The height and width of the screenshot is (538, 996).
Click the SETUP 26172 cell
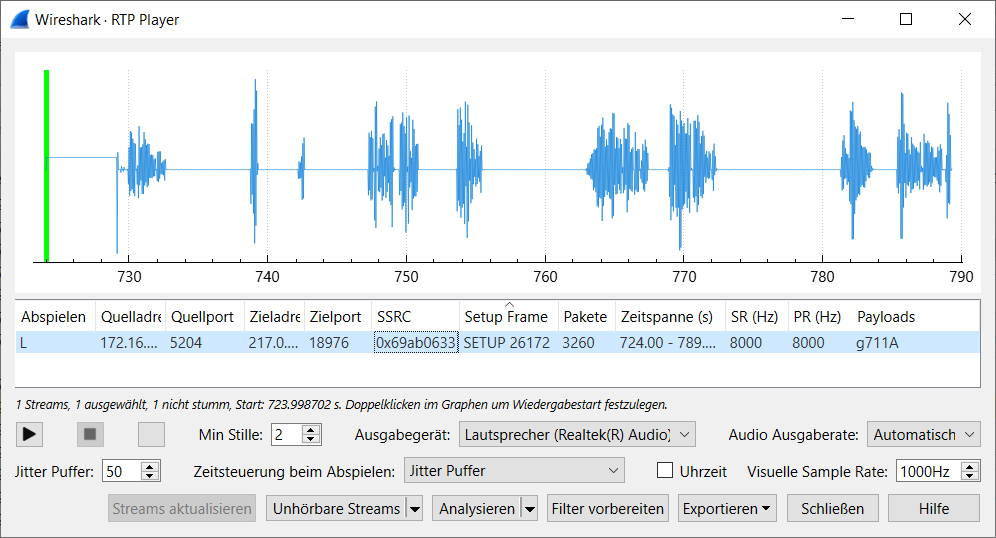coord(507,343)
